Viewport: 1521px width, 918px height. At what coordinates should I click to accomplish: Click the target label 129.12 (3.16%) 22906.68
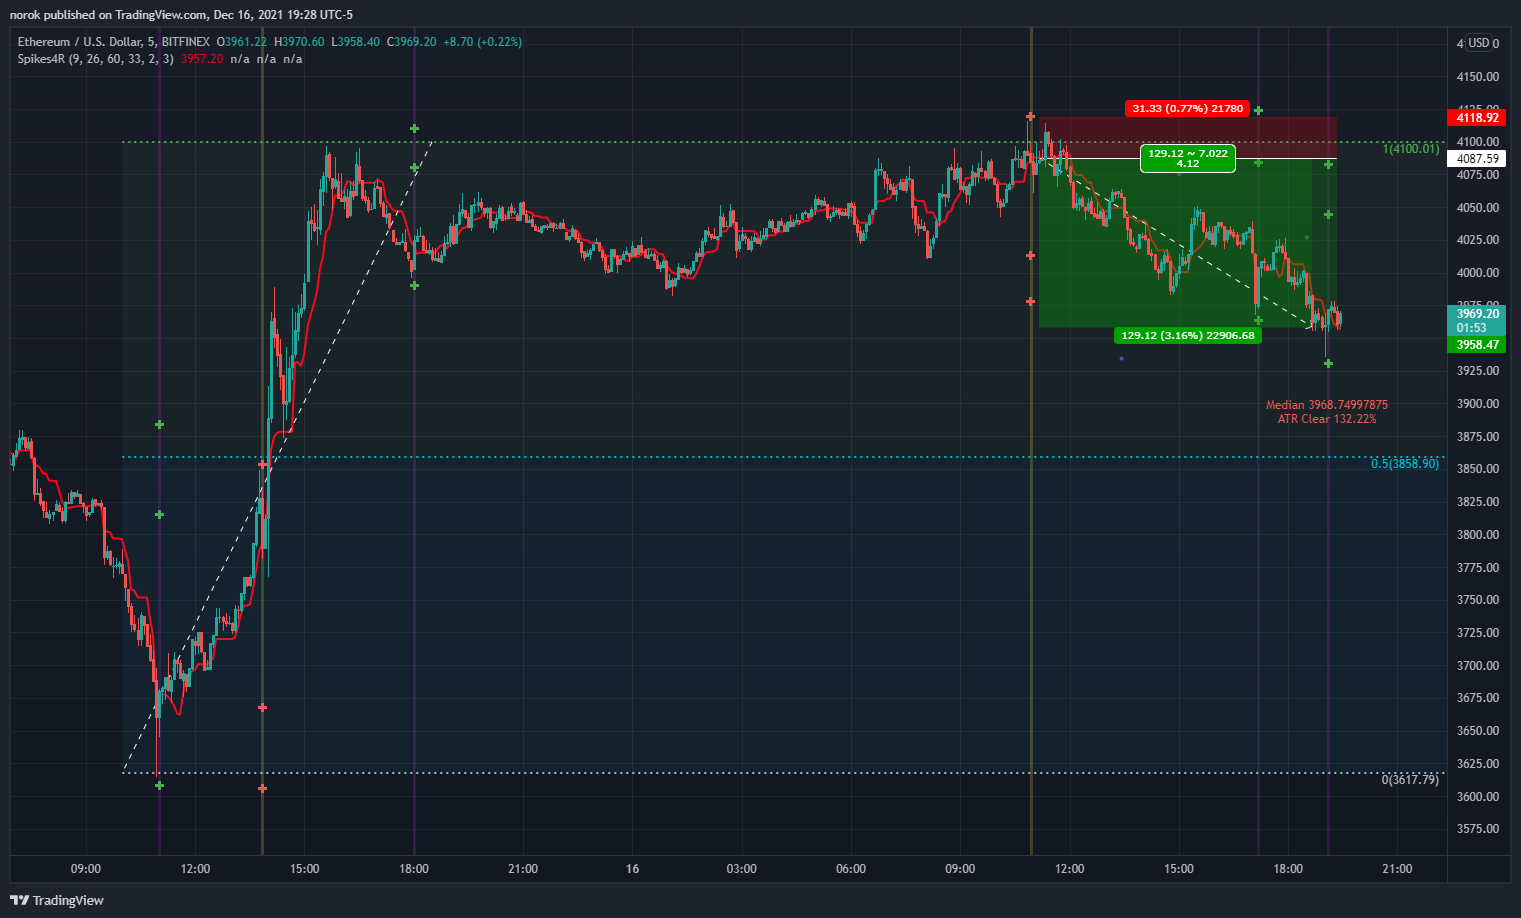tap(1187, 335)
